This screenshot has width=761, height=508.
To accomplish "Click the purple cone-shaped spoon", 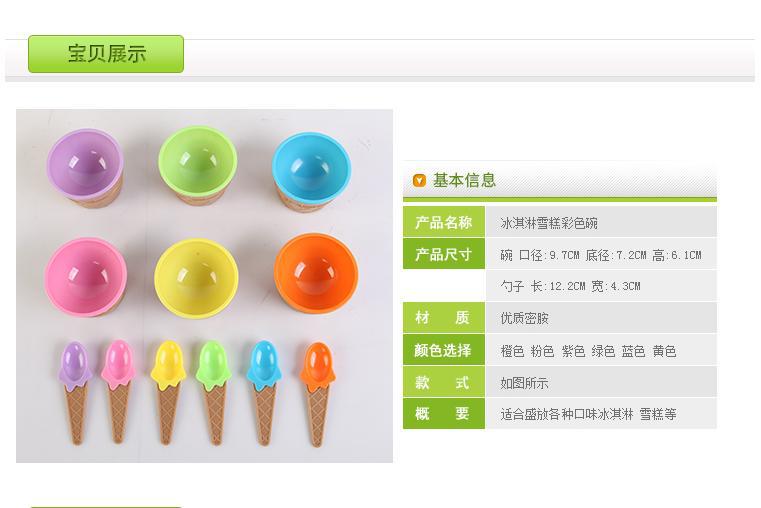I will point(75,393).
